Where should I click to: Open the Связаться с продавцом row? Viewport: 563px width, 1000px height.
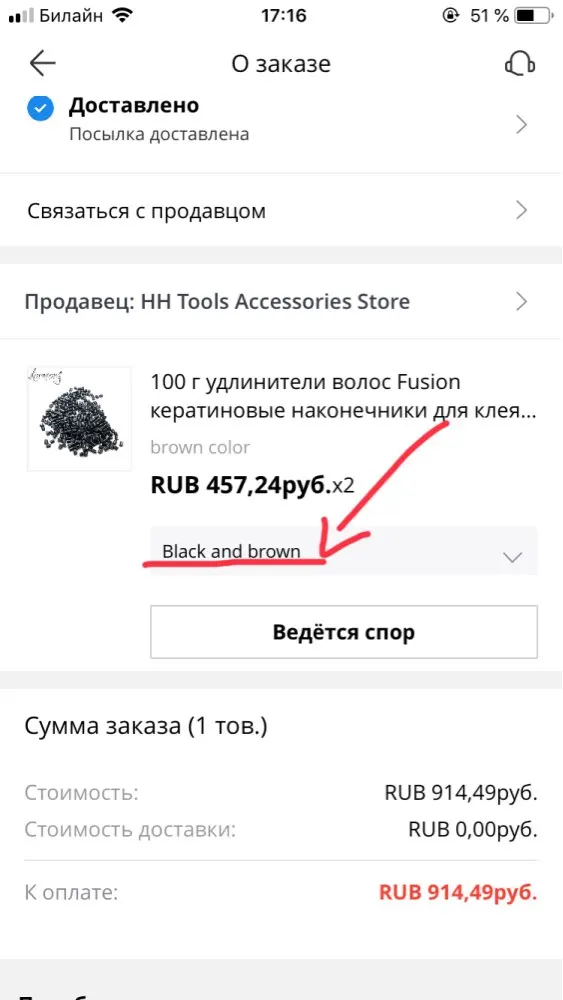(281, 210)
